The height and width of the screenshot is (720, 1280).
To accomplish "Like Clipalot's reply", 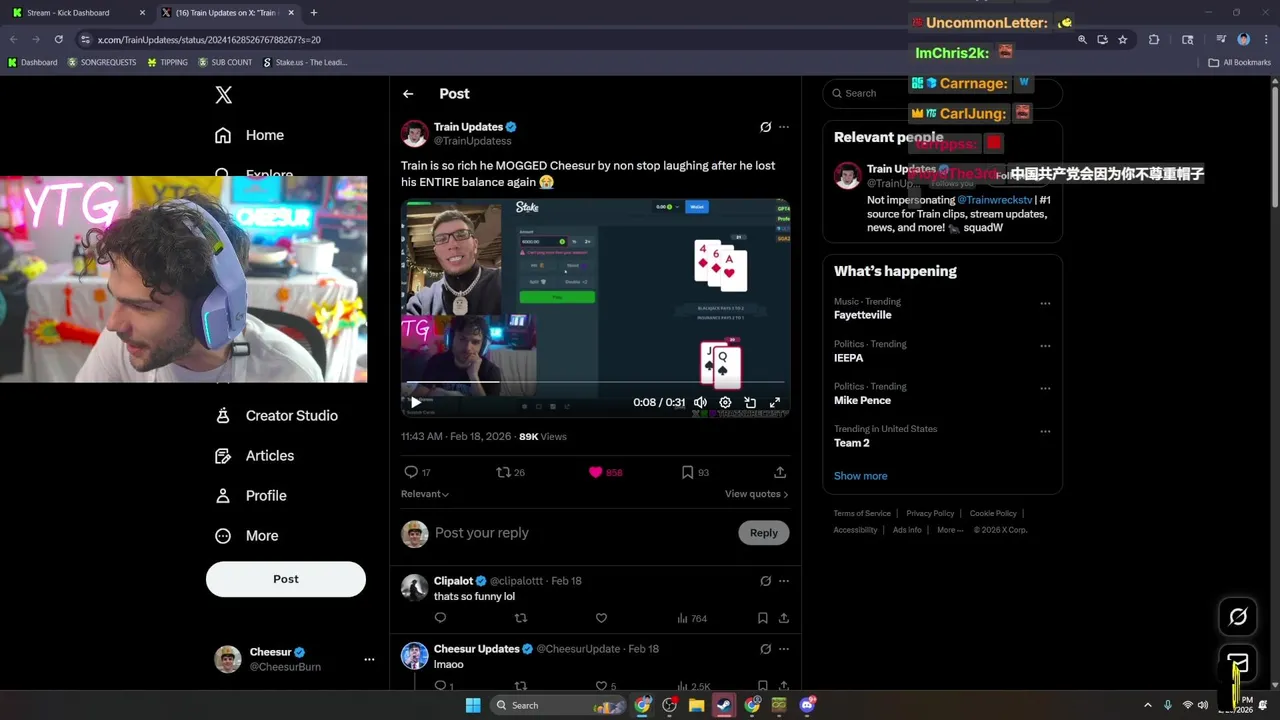I will 601,618.
